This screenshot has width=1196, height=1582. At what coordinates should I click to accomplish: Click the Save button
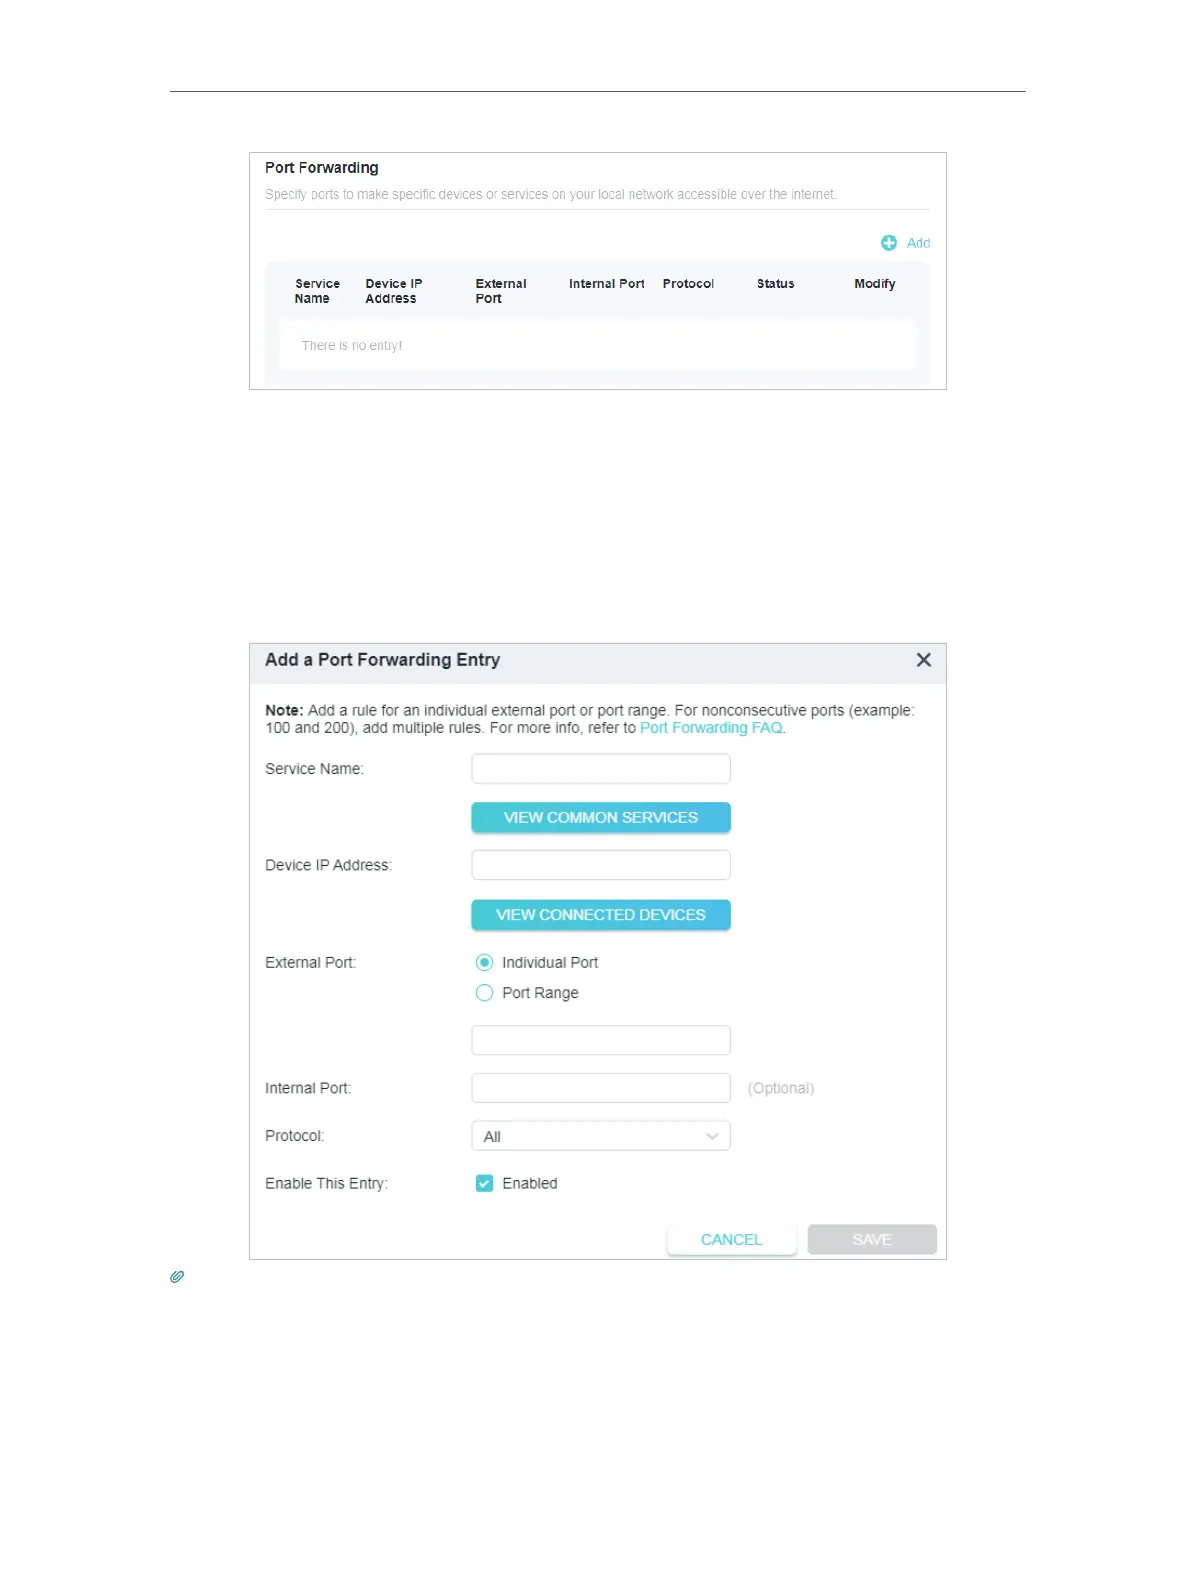871,1240
